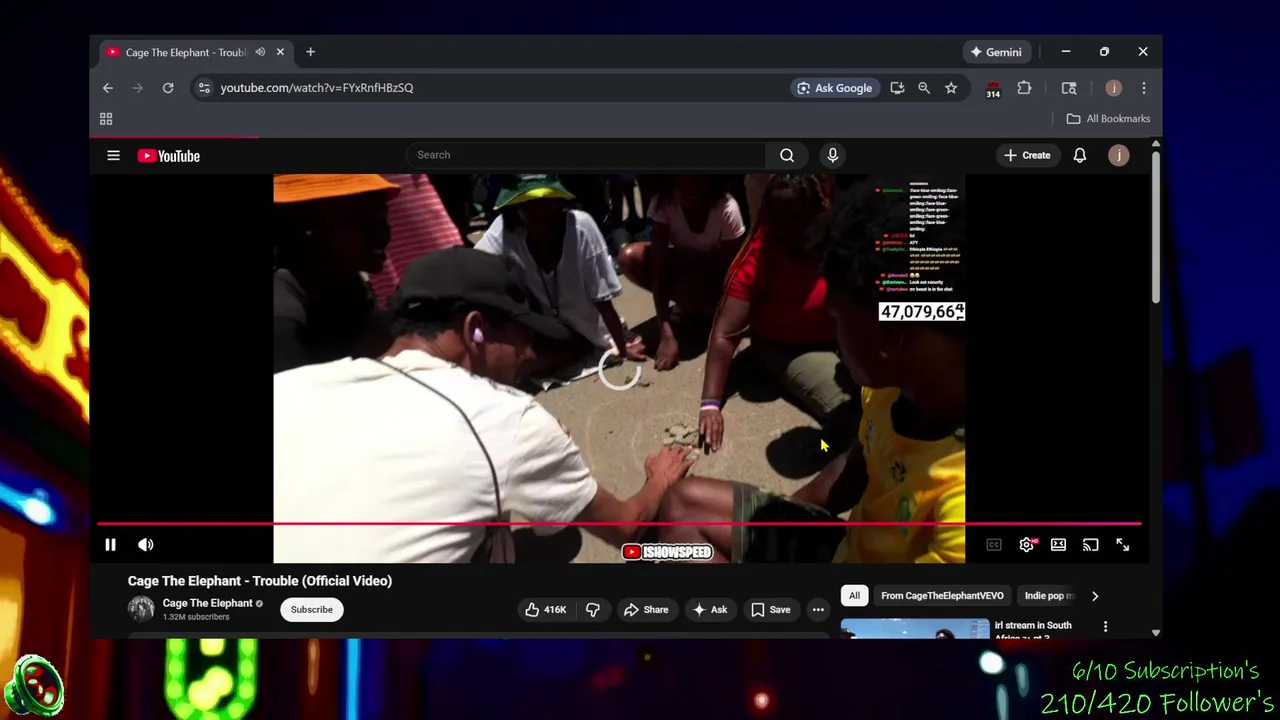Toggle closed captions on the player
Viewport: 1280px width, 720px height.
pyautogui.click(x=994, y=545)
